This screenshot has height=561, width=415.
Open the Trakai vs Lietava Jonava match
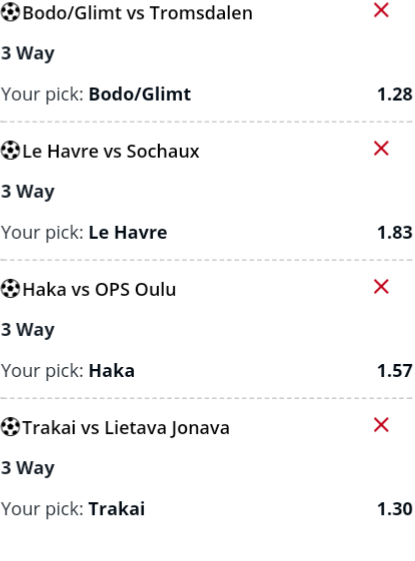click(126, 428)
